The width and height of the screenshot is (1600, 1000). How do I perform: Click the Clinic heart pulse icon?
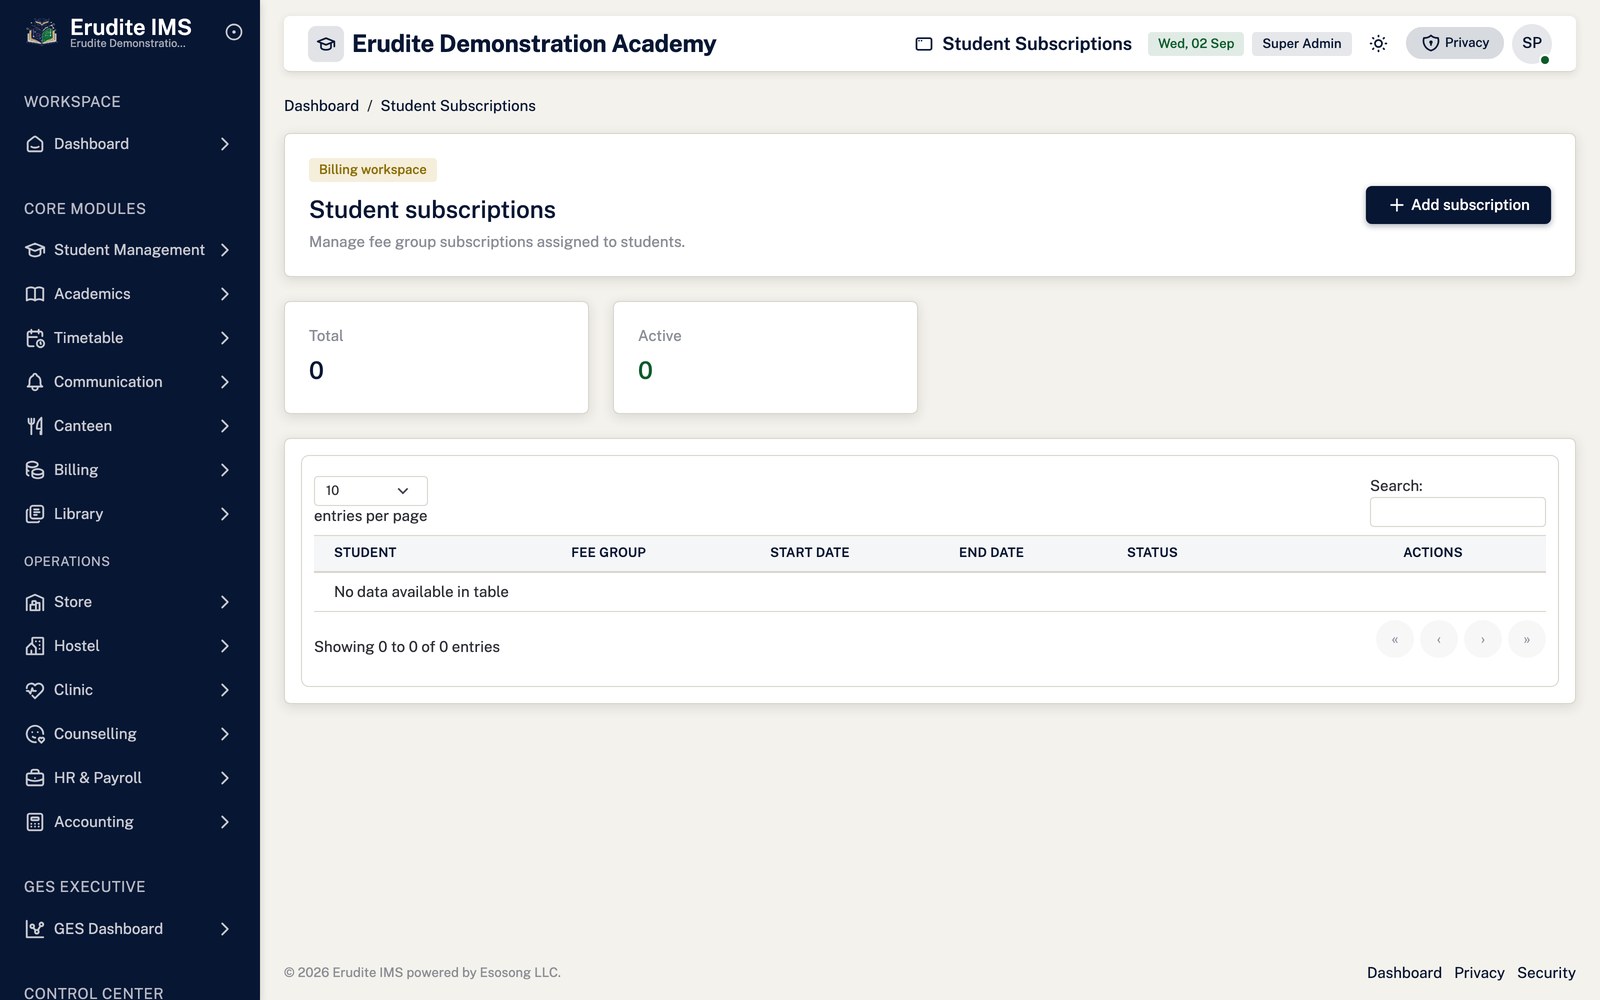point(35,690)
